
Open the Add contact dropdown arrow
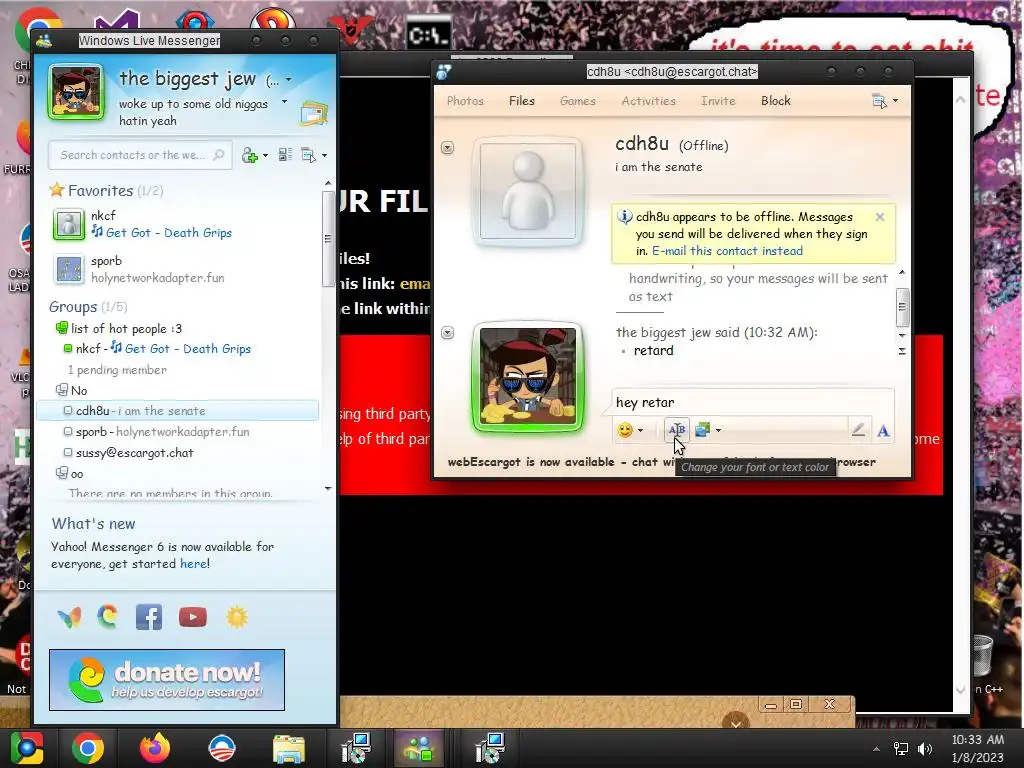tap(265, 155)
